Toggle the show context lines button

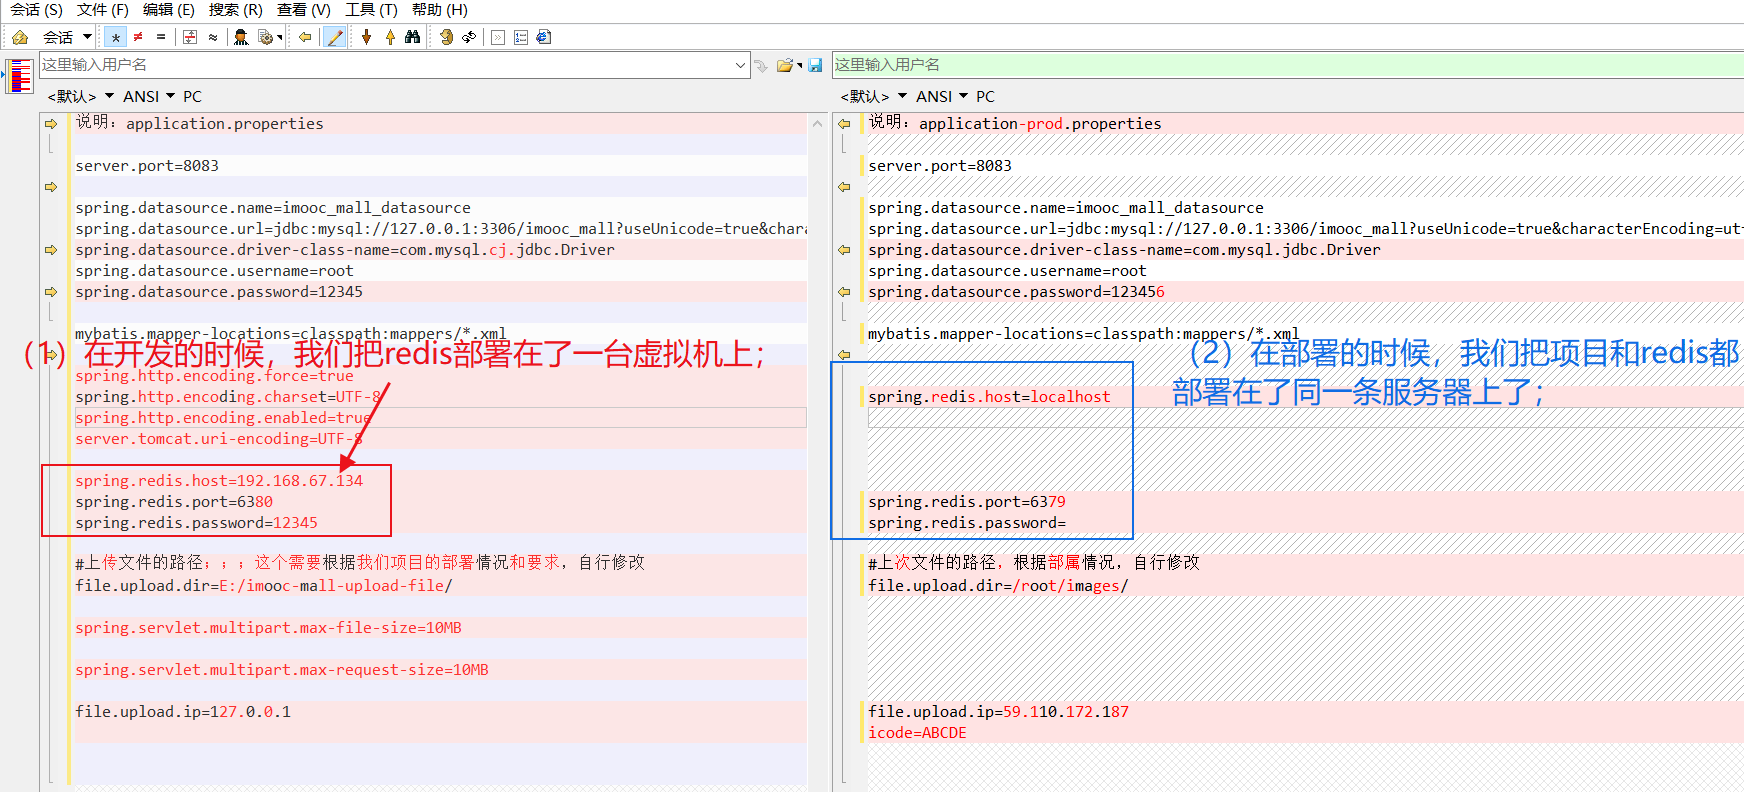[x=190, y=37]
